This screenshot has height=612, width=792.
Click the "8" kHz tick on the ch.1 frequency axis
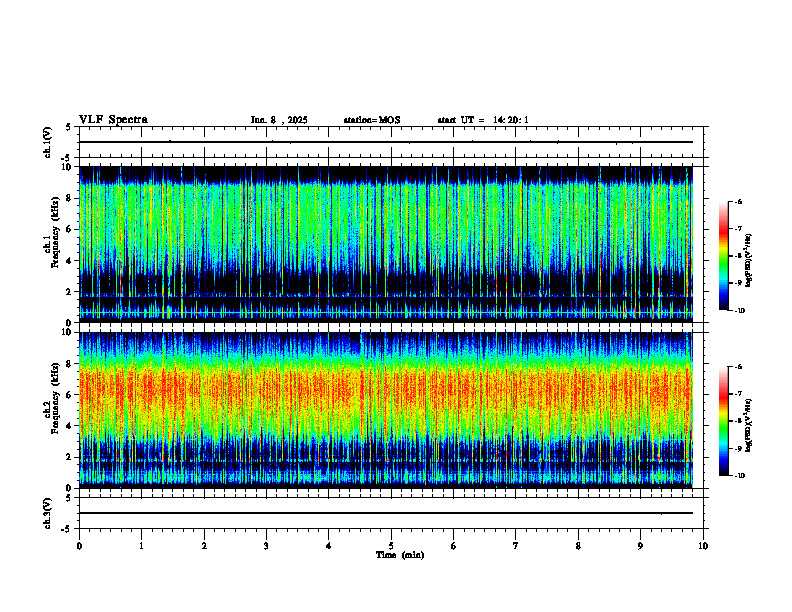(70, 198)
